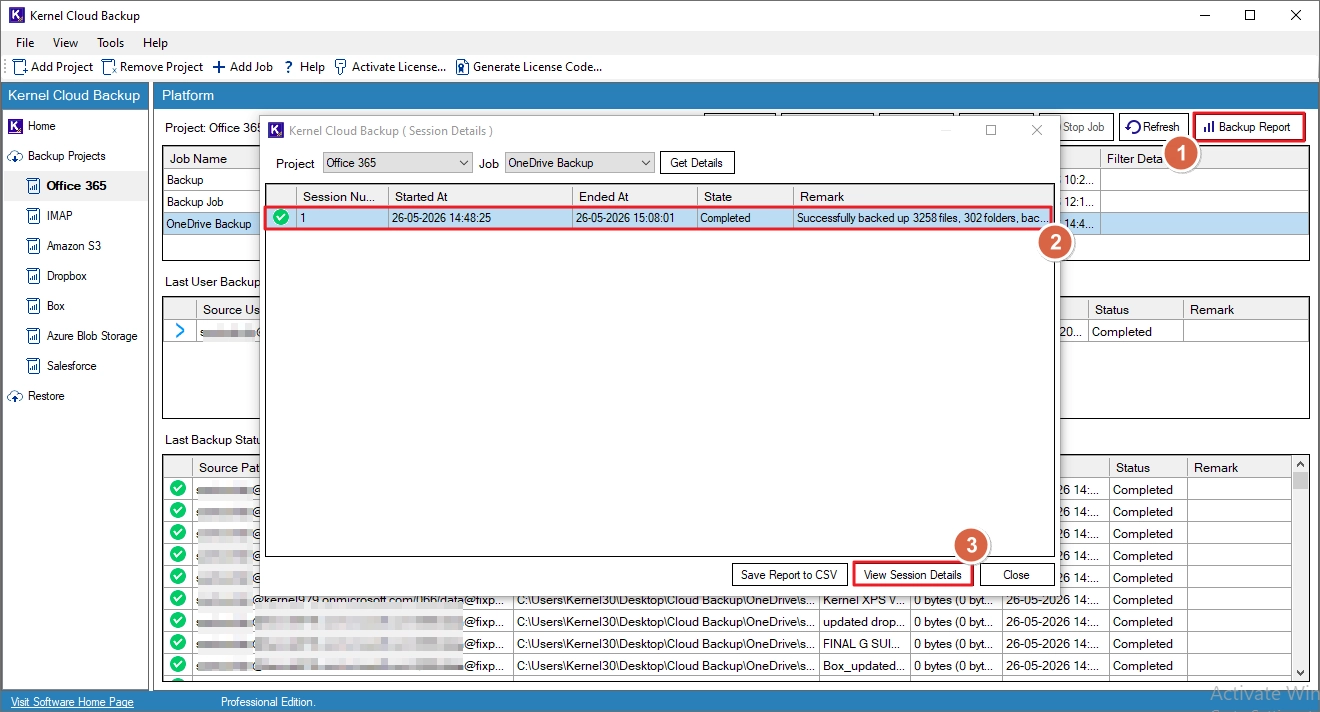Screen dimensions: 1320x712
Task: Click the Restore cloud icon
Action: 15,396
